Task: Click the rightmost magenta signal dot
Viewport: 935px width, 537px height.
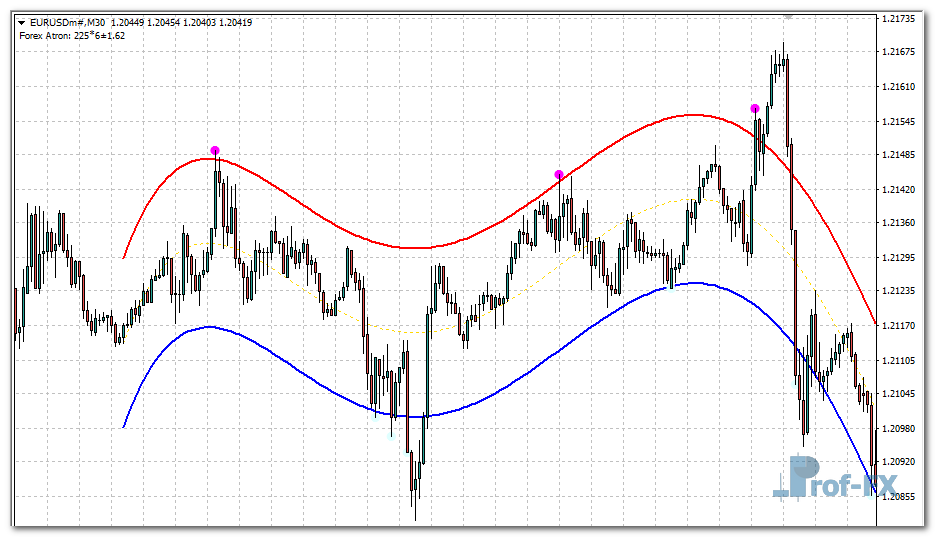Action: point(755,108)
